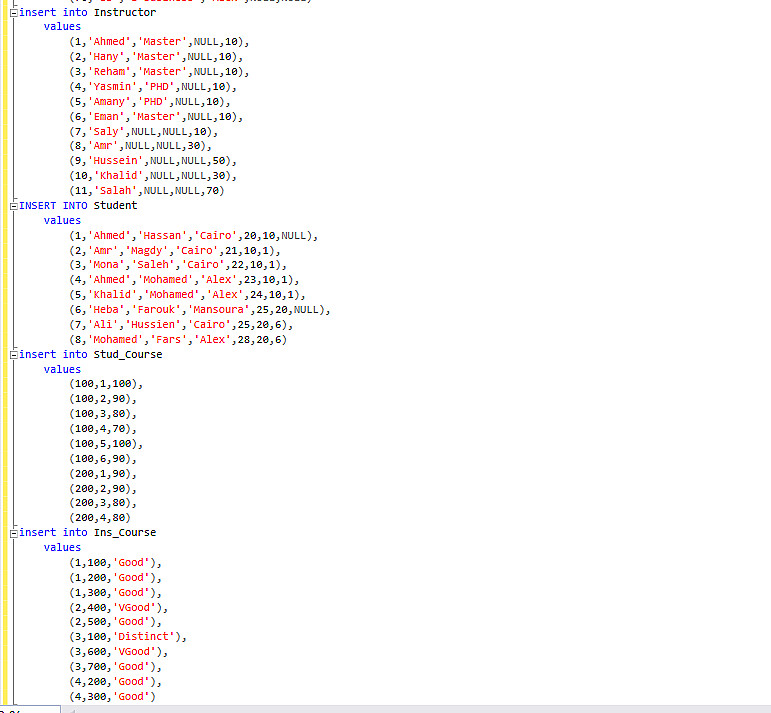Click the row (10,'Khalid',NULL,NULL,30)
Image resolution: width=771 pixels, height=713 pixels.
click(153, 176)
